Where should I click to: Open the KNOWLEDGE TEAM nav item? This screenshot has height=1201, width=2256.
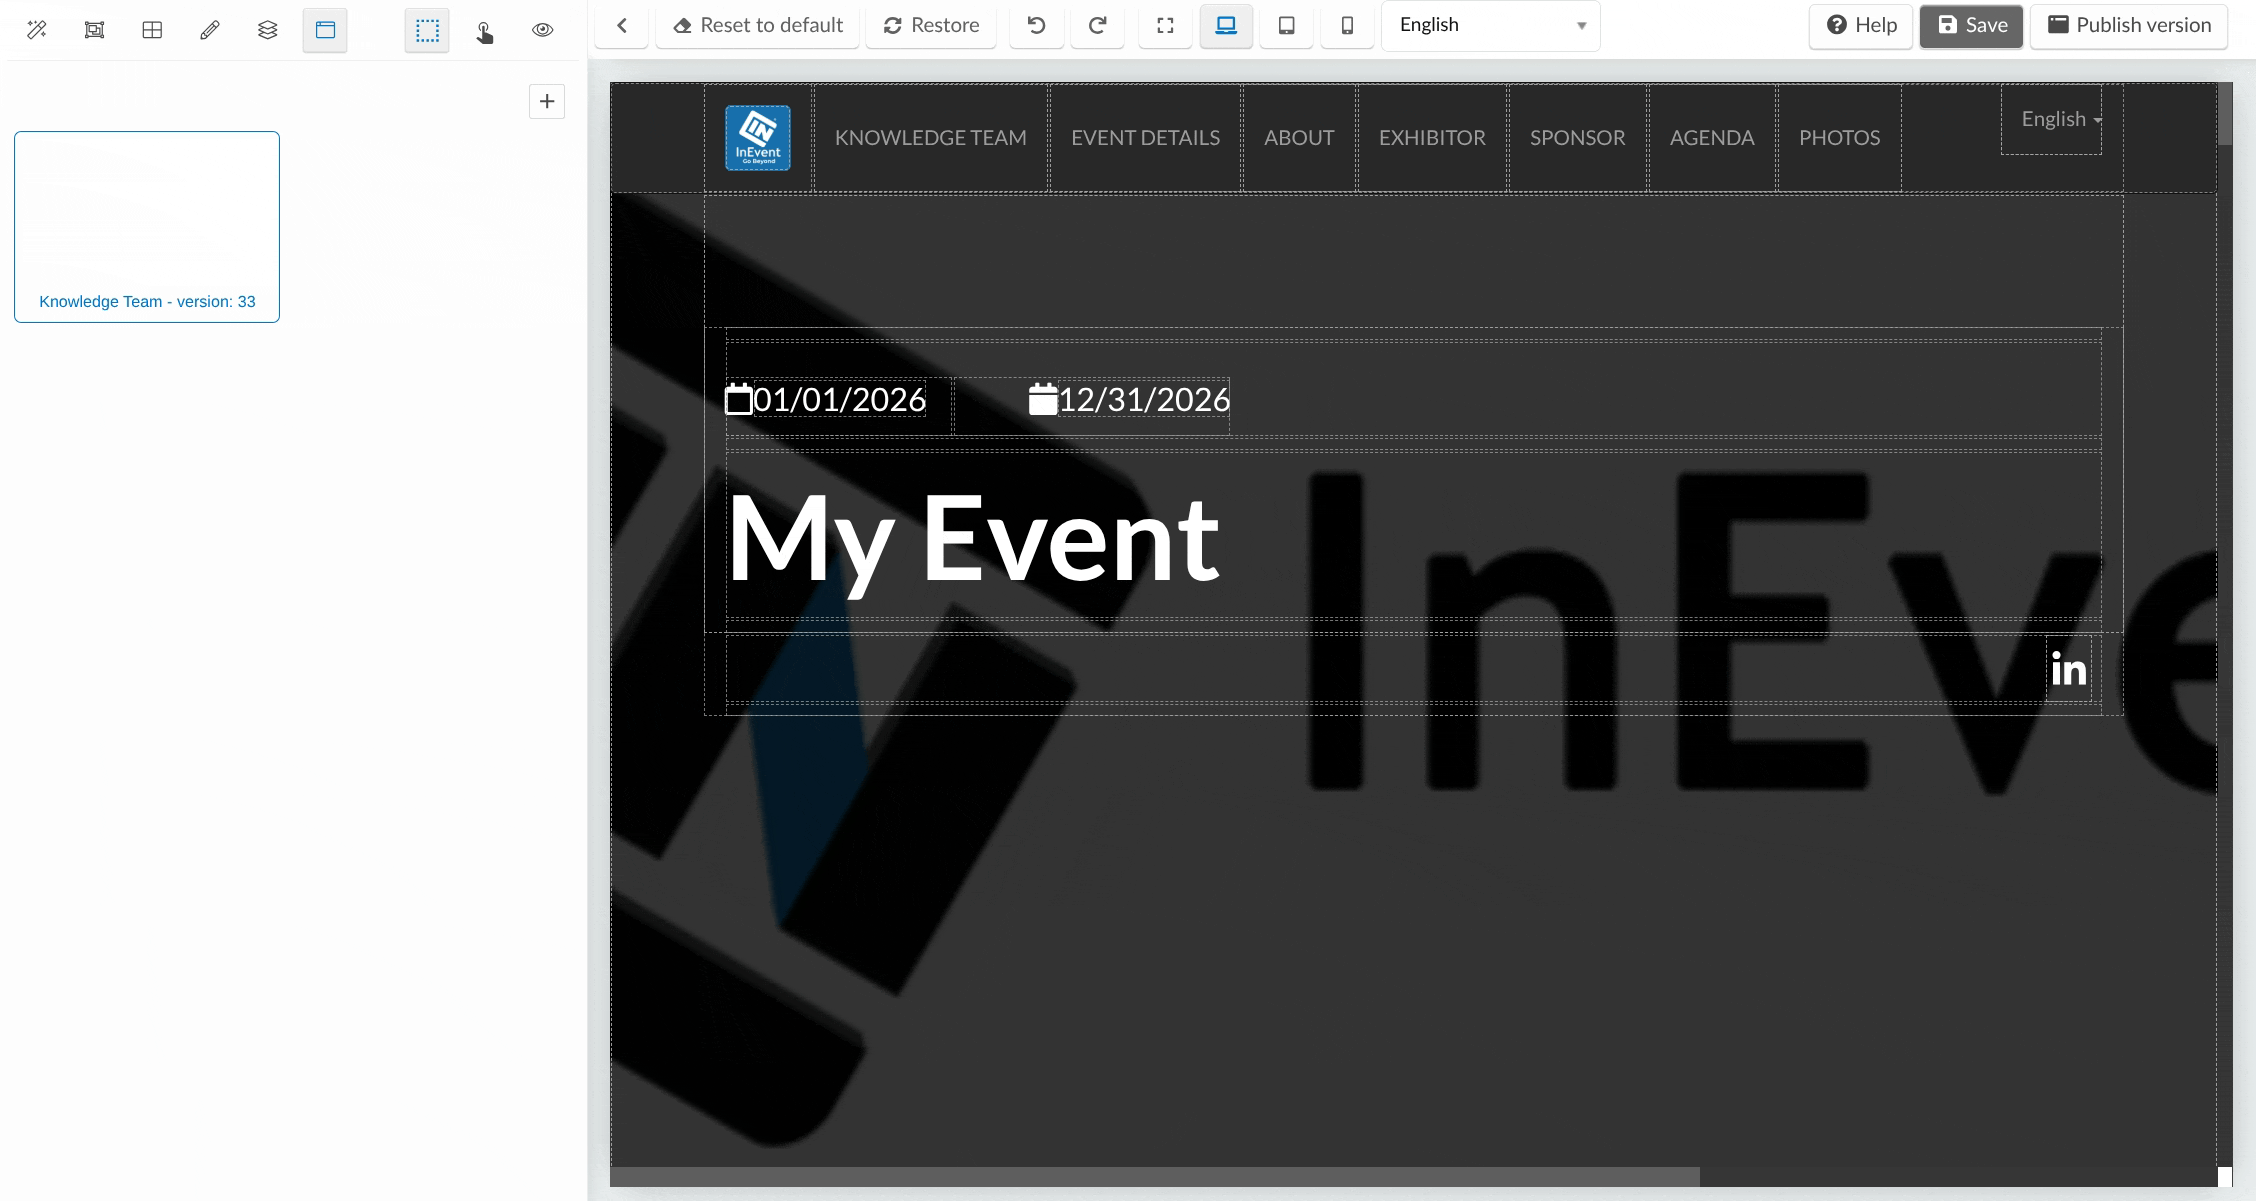pos(931,138)
